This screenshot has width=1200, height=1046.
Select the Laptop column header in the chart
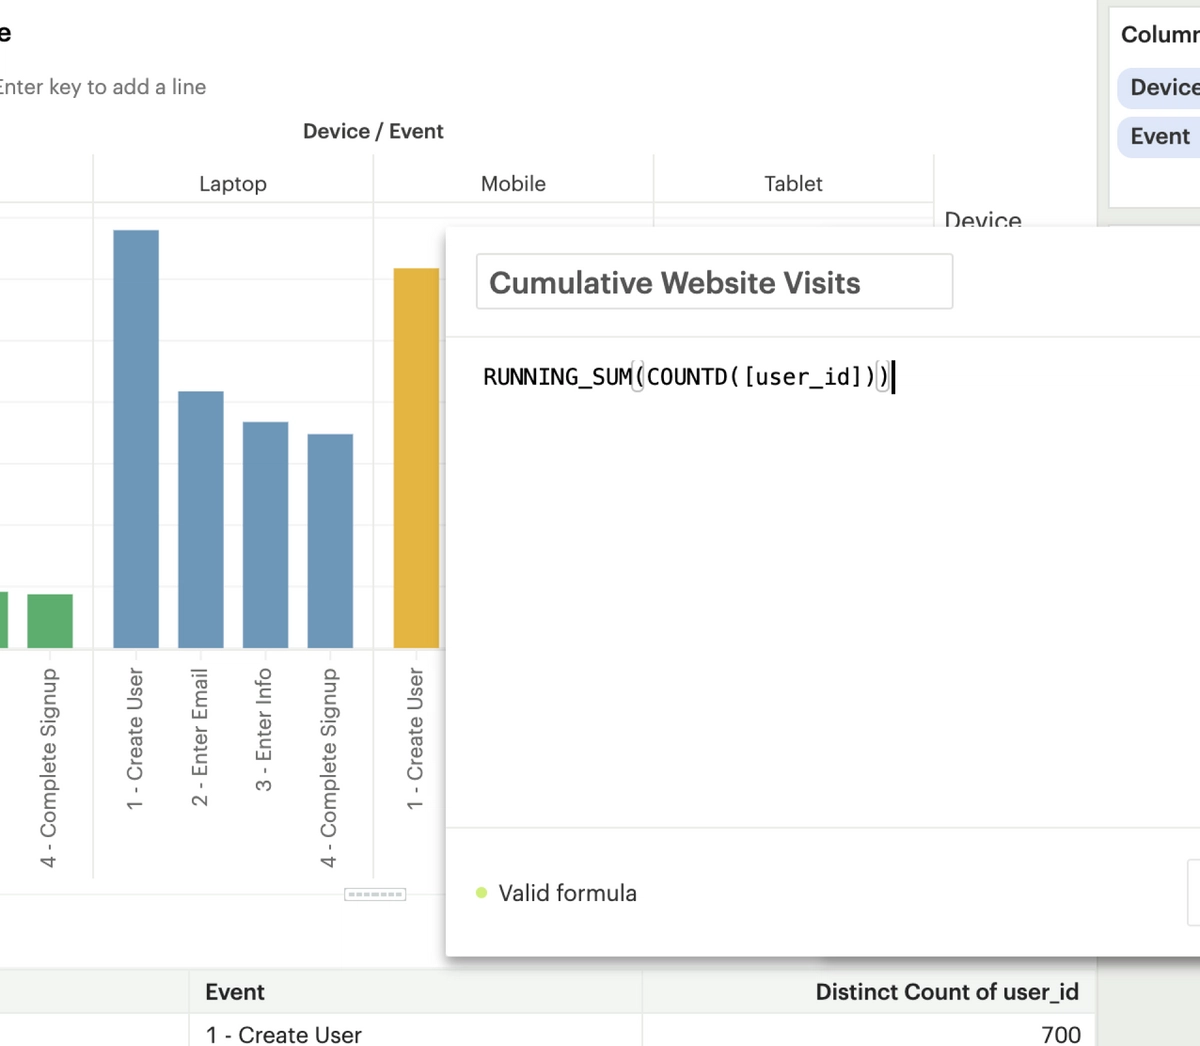tap(232, 183)
